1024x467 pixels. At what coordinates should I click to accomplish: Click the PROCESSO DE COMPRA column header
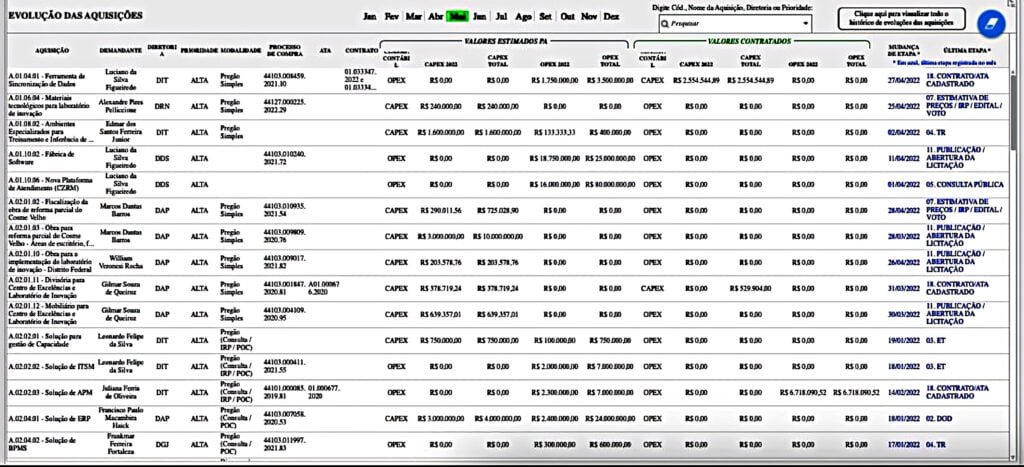285,49
